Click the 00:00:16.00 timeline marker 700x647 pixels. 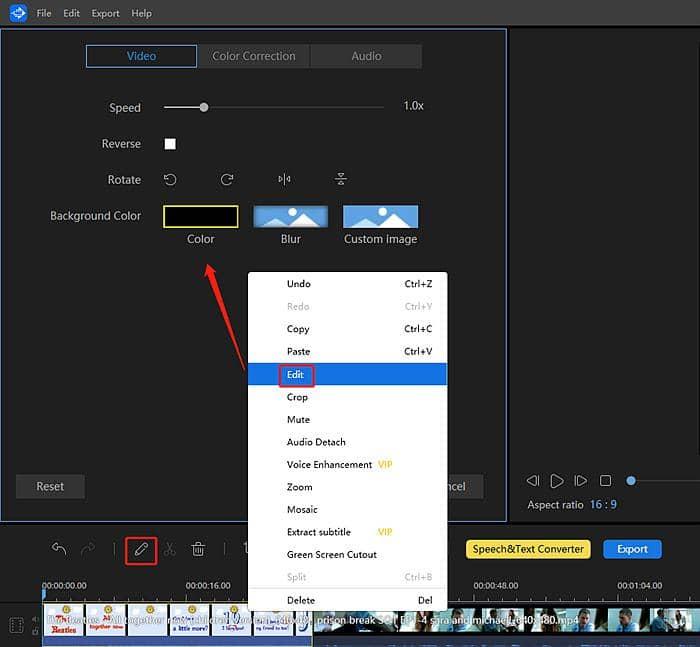click(208, 585)
